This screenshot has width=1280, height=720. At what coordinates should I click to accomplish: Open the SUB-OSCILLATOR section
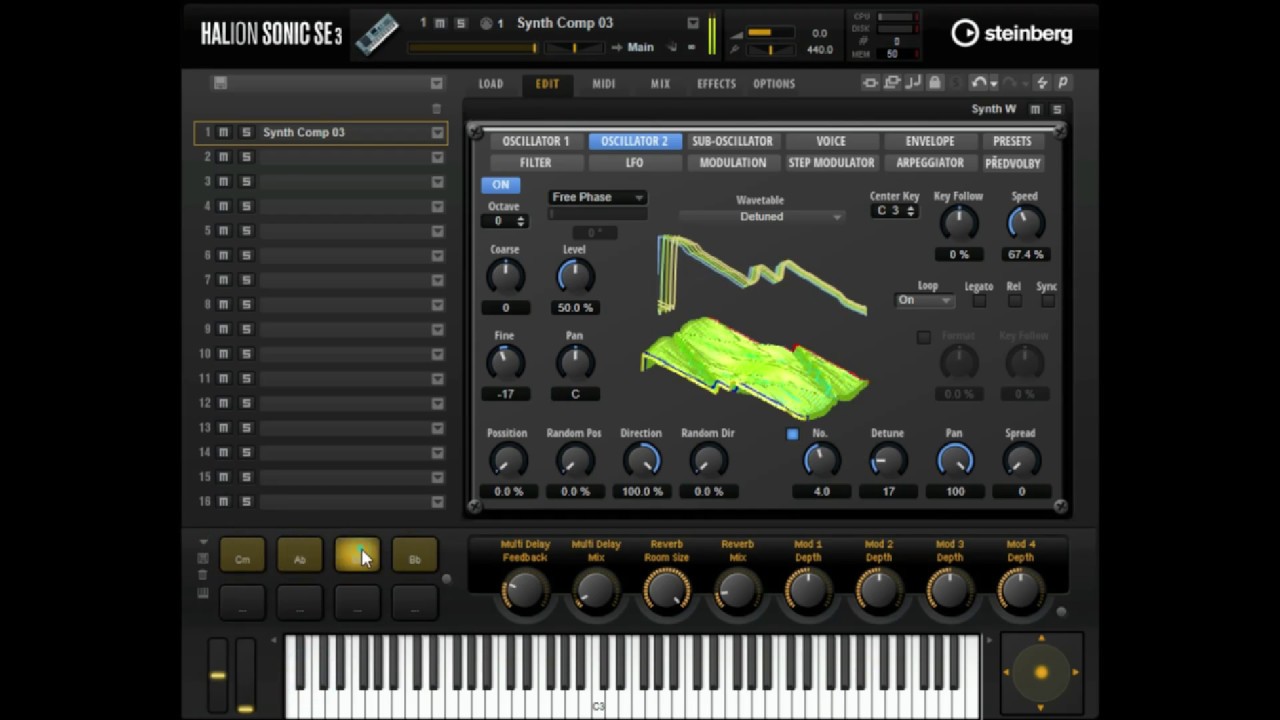point(732,141)
